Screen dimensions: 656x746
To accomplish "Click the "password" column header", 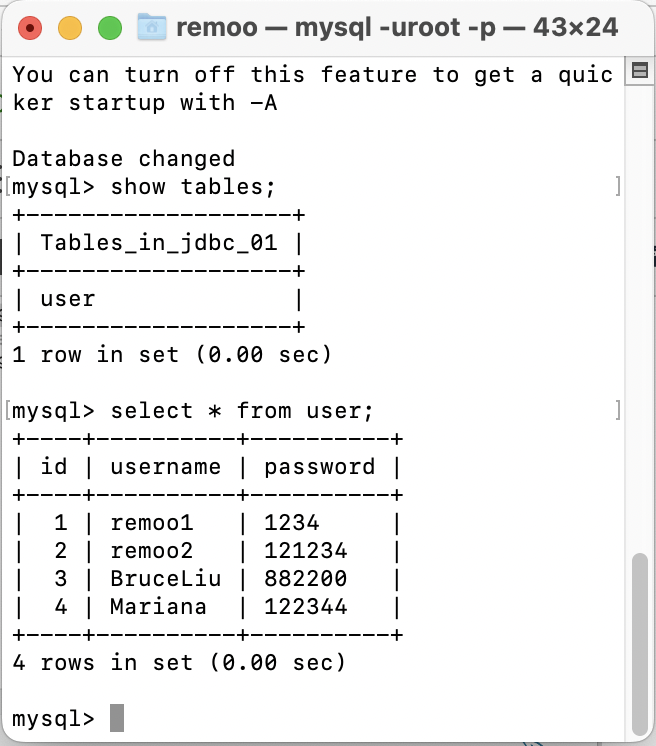I will coord(319,467).
